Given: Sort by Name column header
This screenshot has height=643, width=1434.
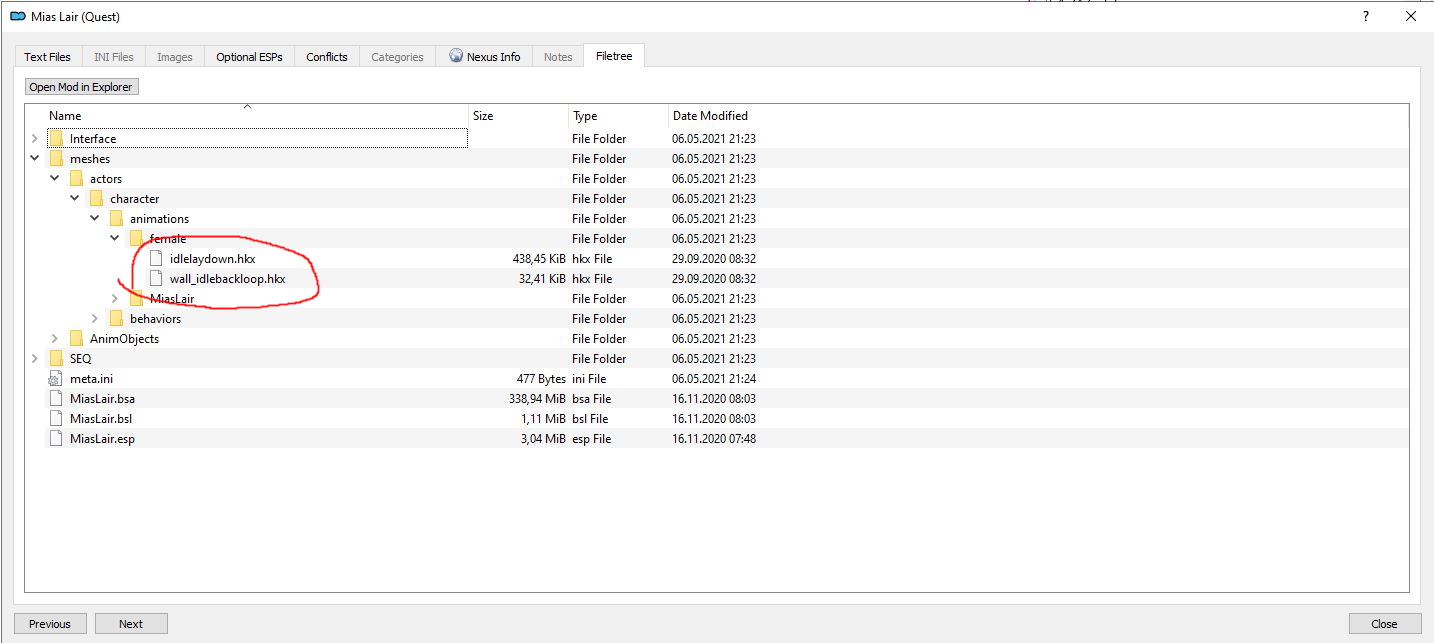Looking at the screenshot, I should 247,116.
